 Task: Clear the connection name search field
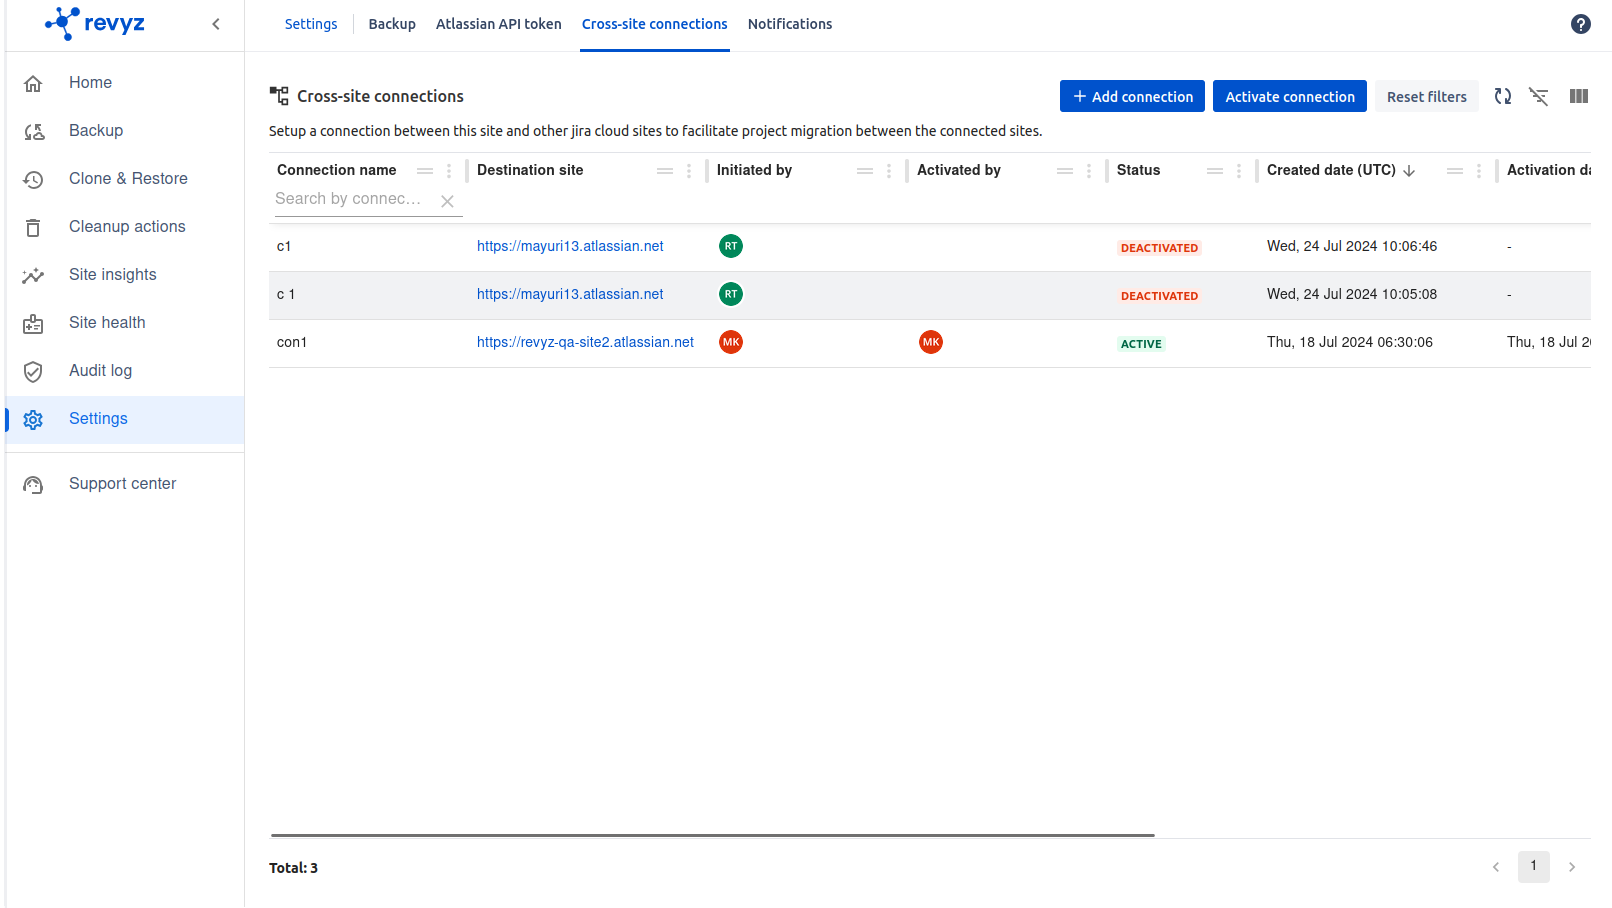point(447,201)
